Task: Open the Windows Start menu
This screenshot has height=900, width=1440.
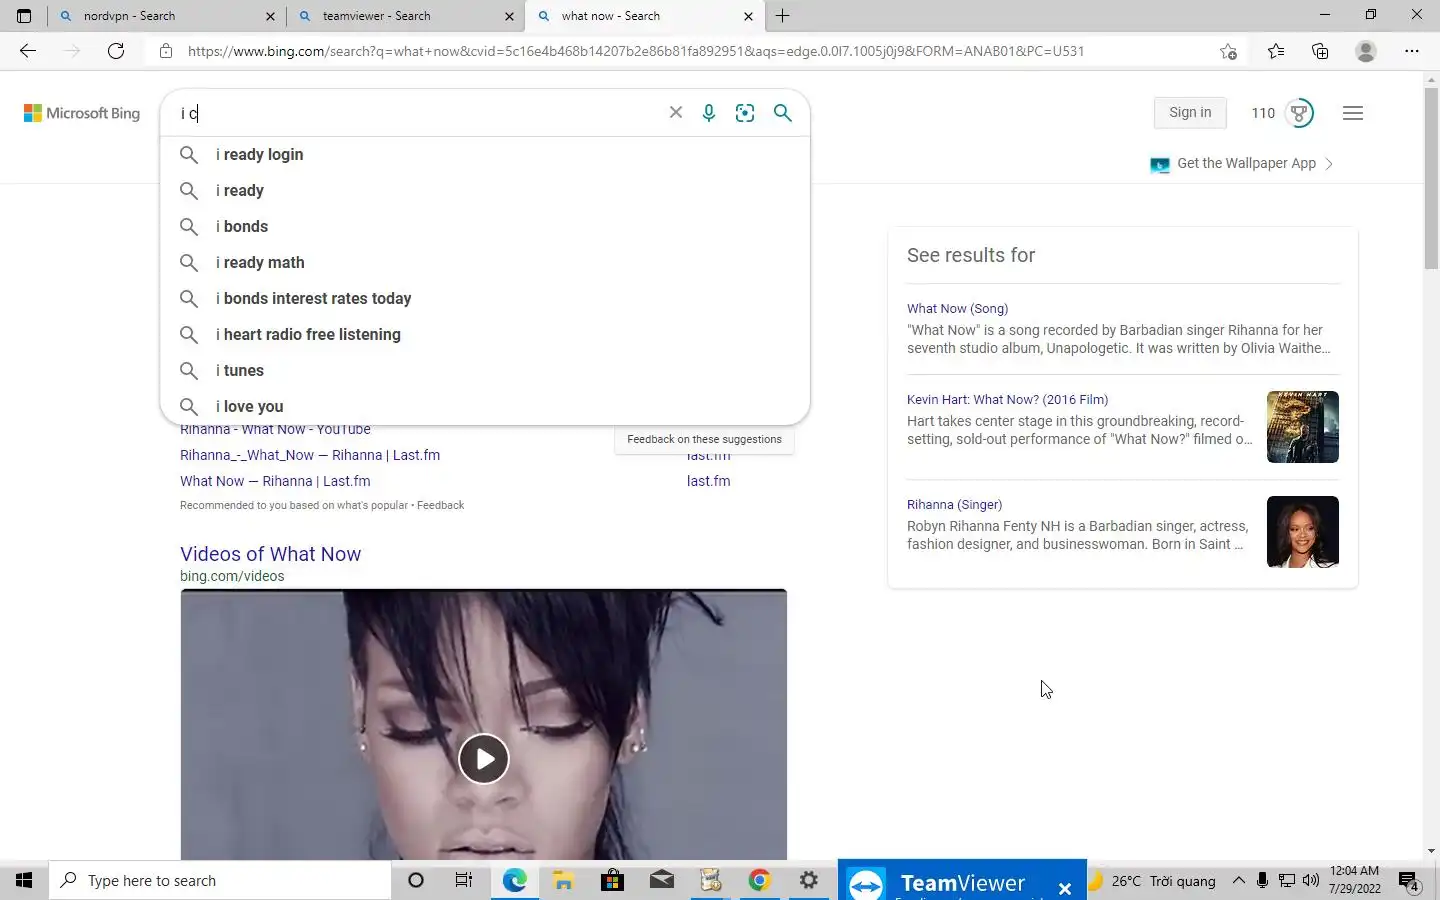Action: [24, 880]
